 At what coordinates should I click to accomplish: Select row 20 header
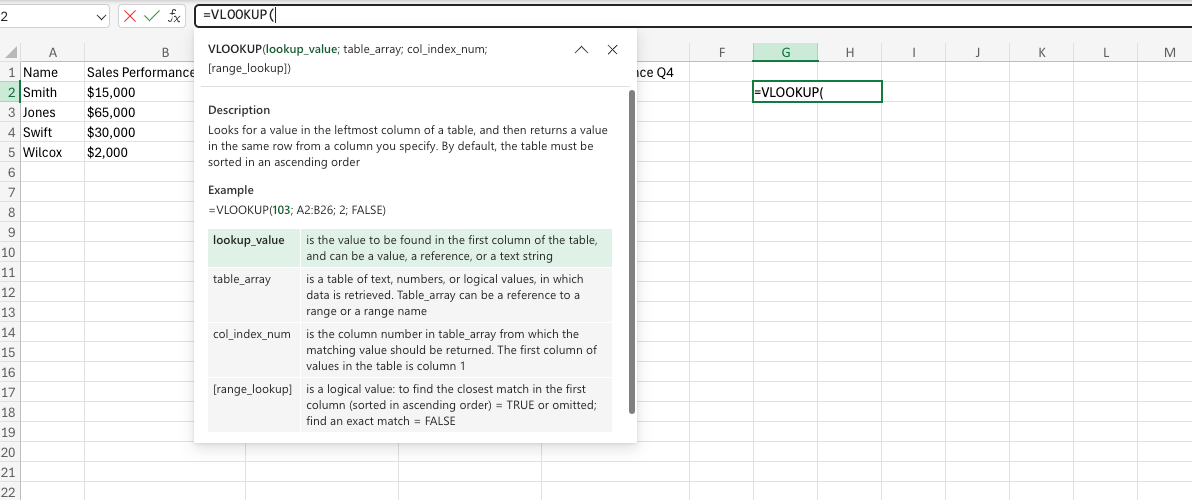pyautogui.click(x=11, y=452)
